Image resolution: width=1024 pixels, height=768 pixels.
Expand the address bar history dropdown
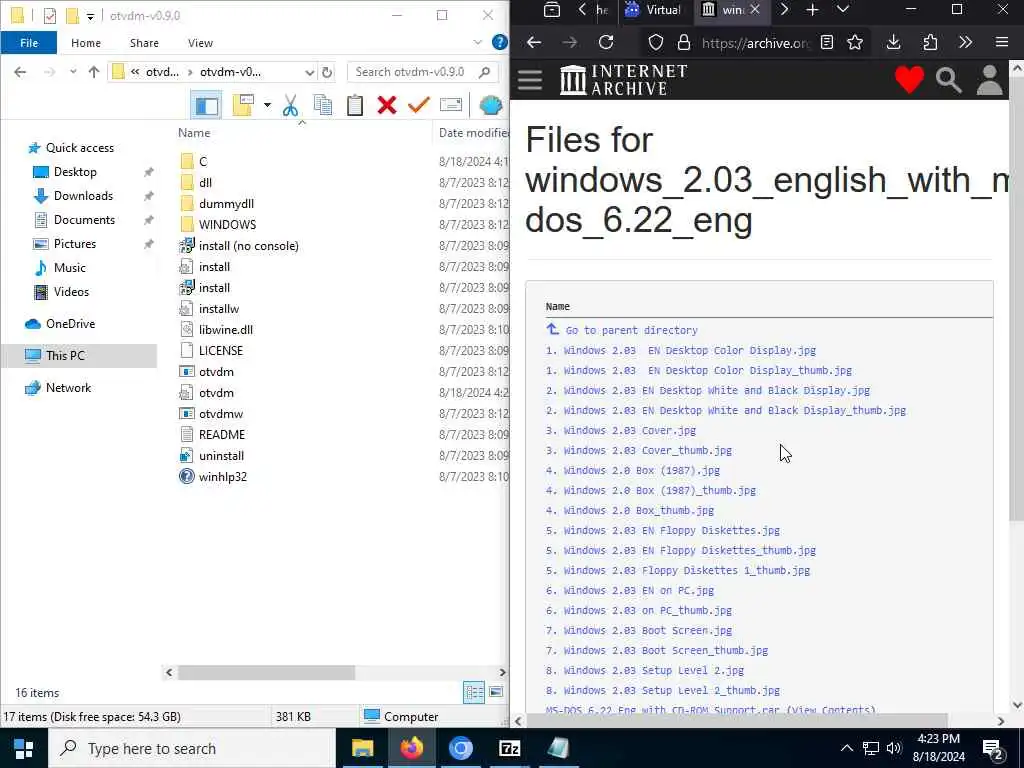(309, 72)
